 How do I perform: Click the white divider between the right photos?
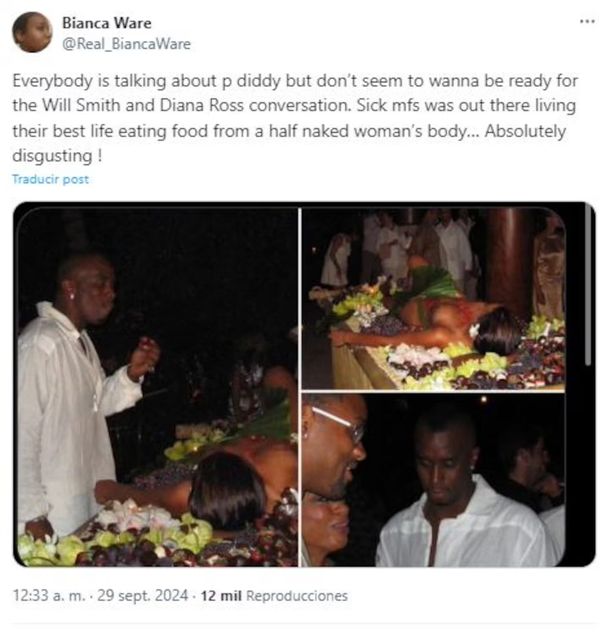433,391
